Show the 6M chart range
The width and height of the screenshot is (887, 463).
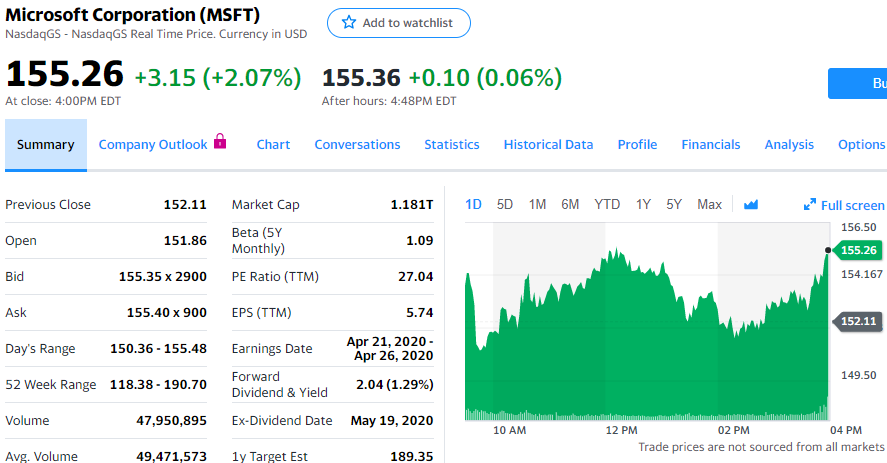(x=570, y=205)
